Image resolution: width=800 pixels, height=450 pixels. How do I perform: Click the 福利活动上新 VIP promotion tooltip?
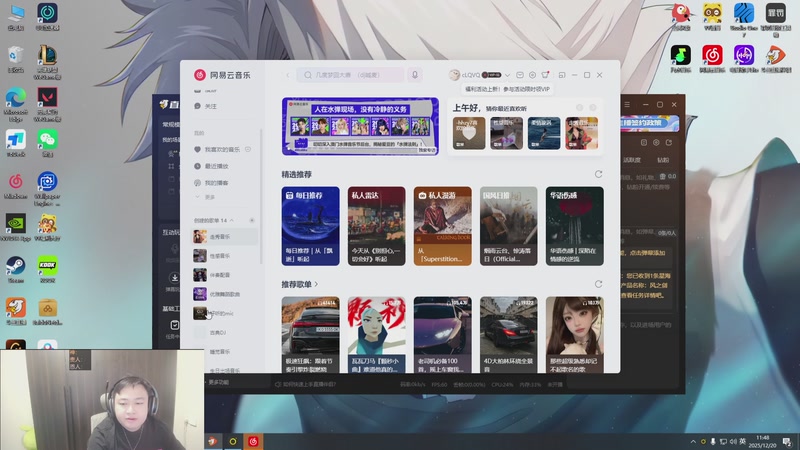pos(508,89)
